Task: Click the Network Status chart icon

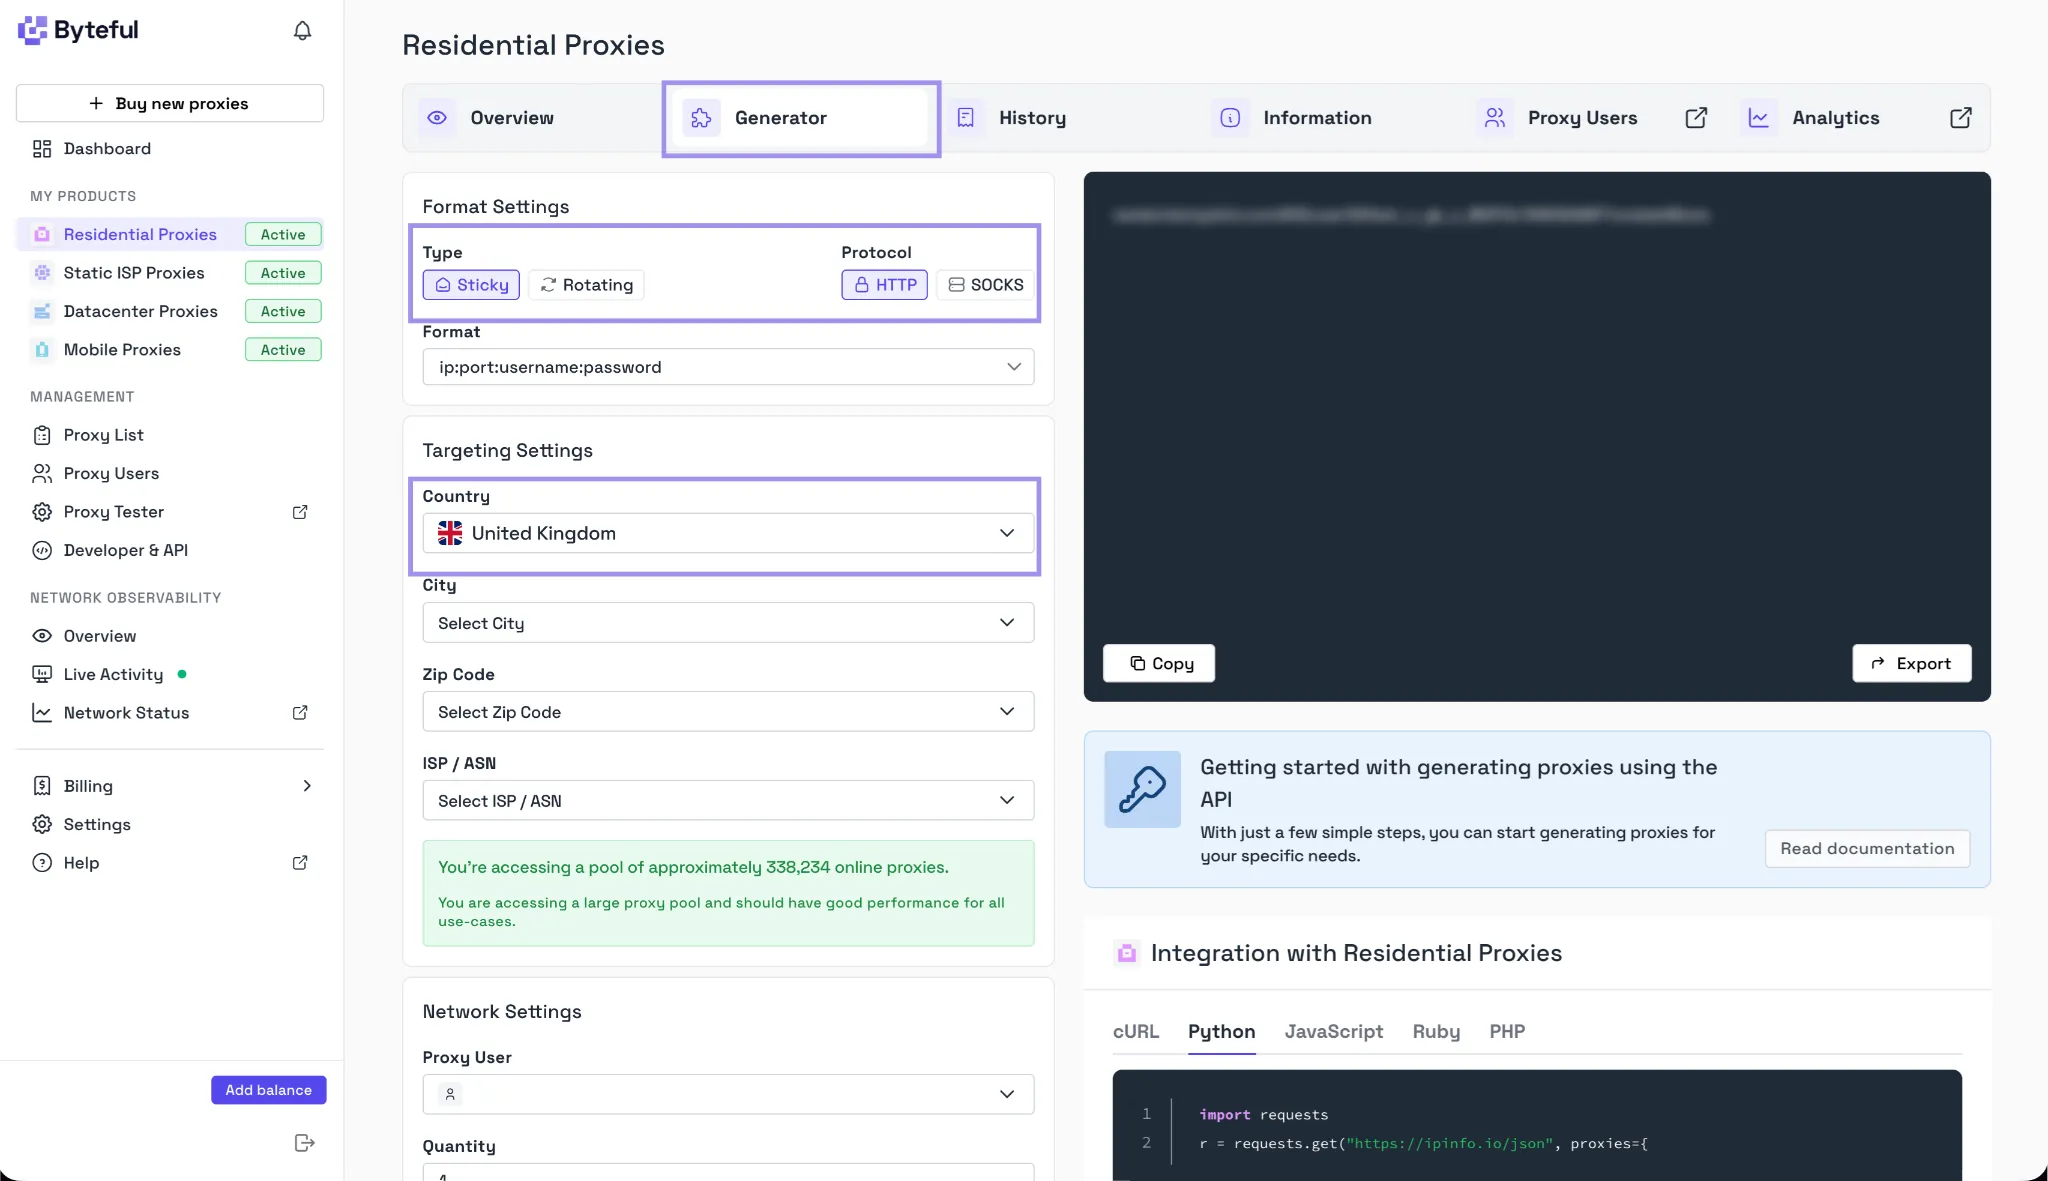Action: 42,713
